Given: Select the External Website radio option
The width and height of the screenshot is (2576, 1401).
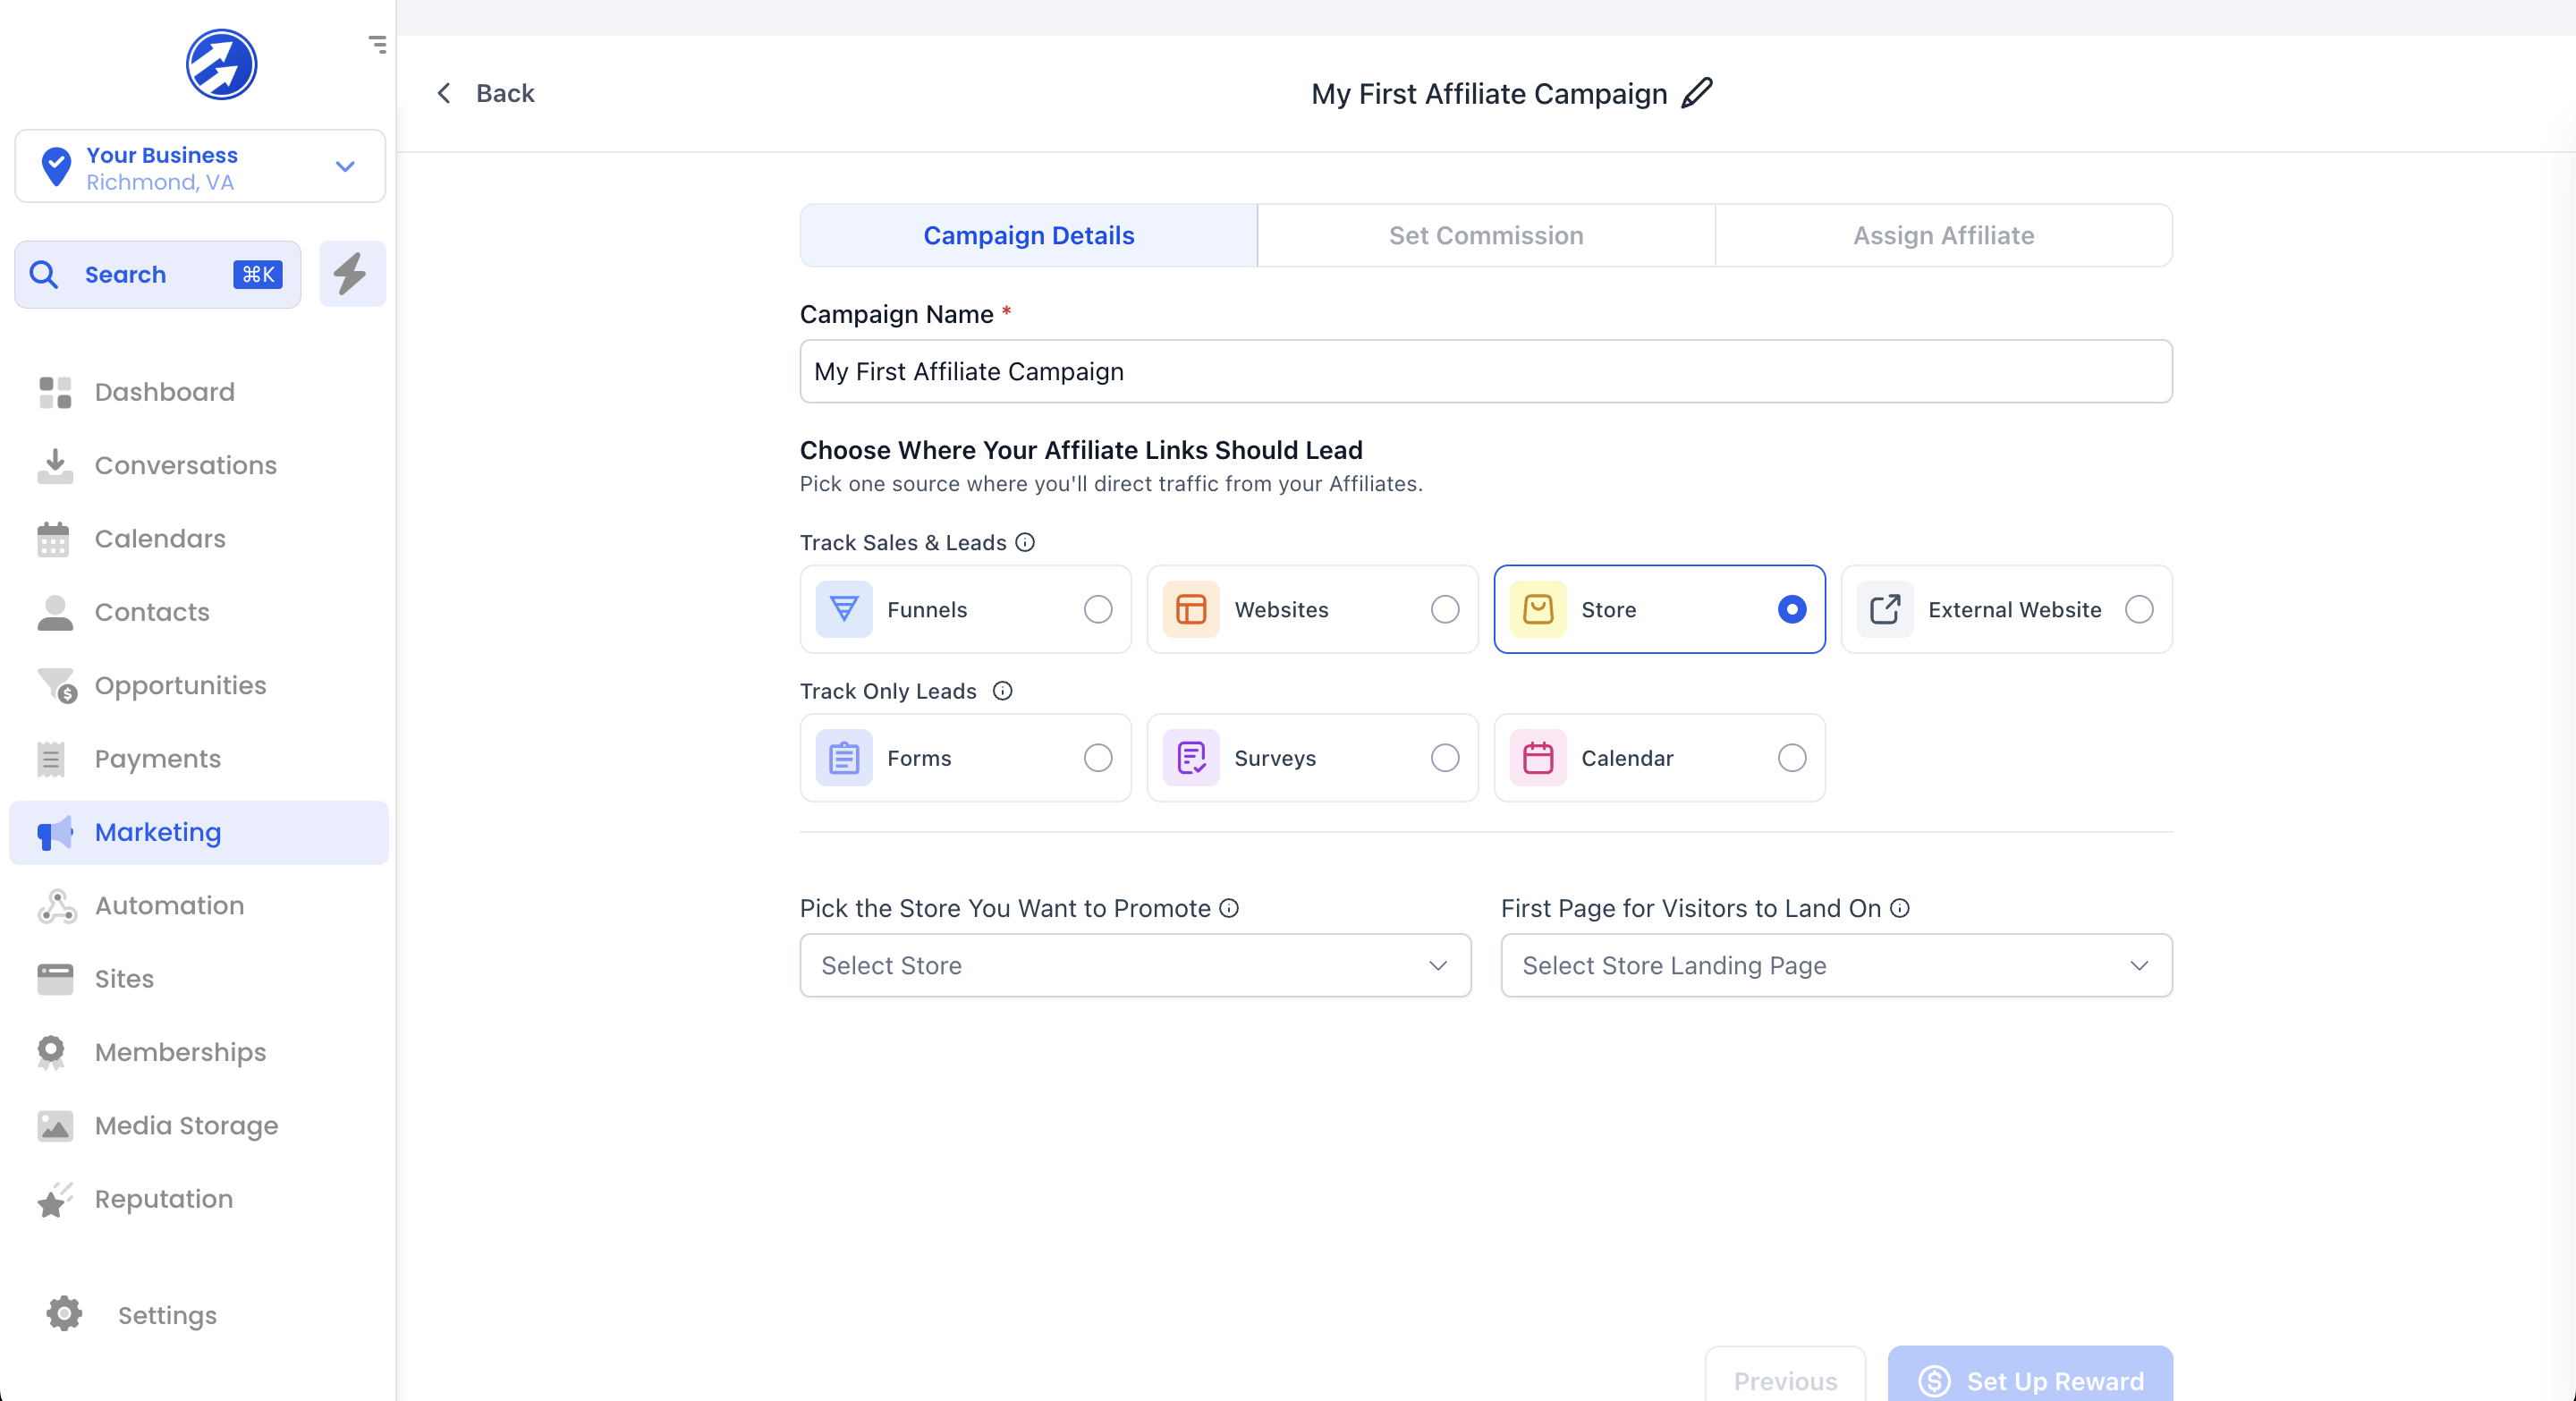Looking at the screenshot, I should pos(2138,609).
